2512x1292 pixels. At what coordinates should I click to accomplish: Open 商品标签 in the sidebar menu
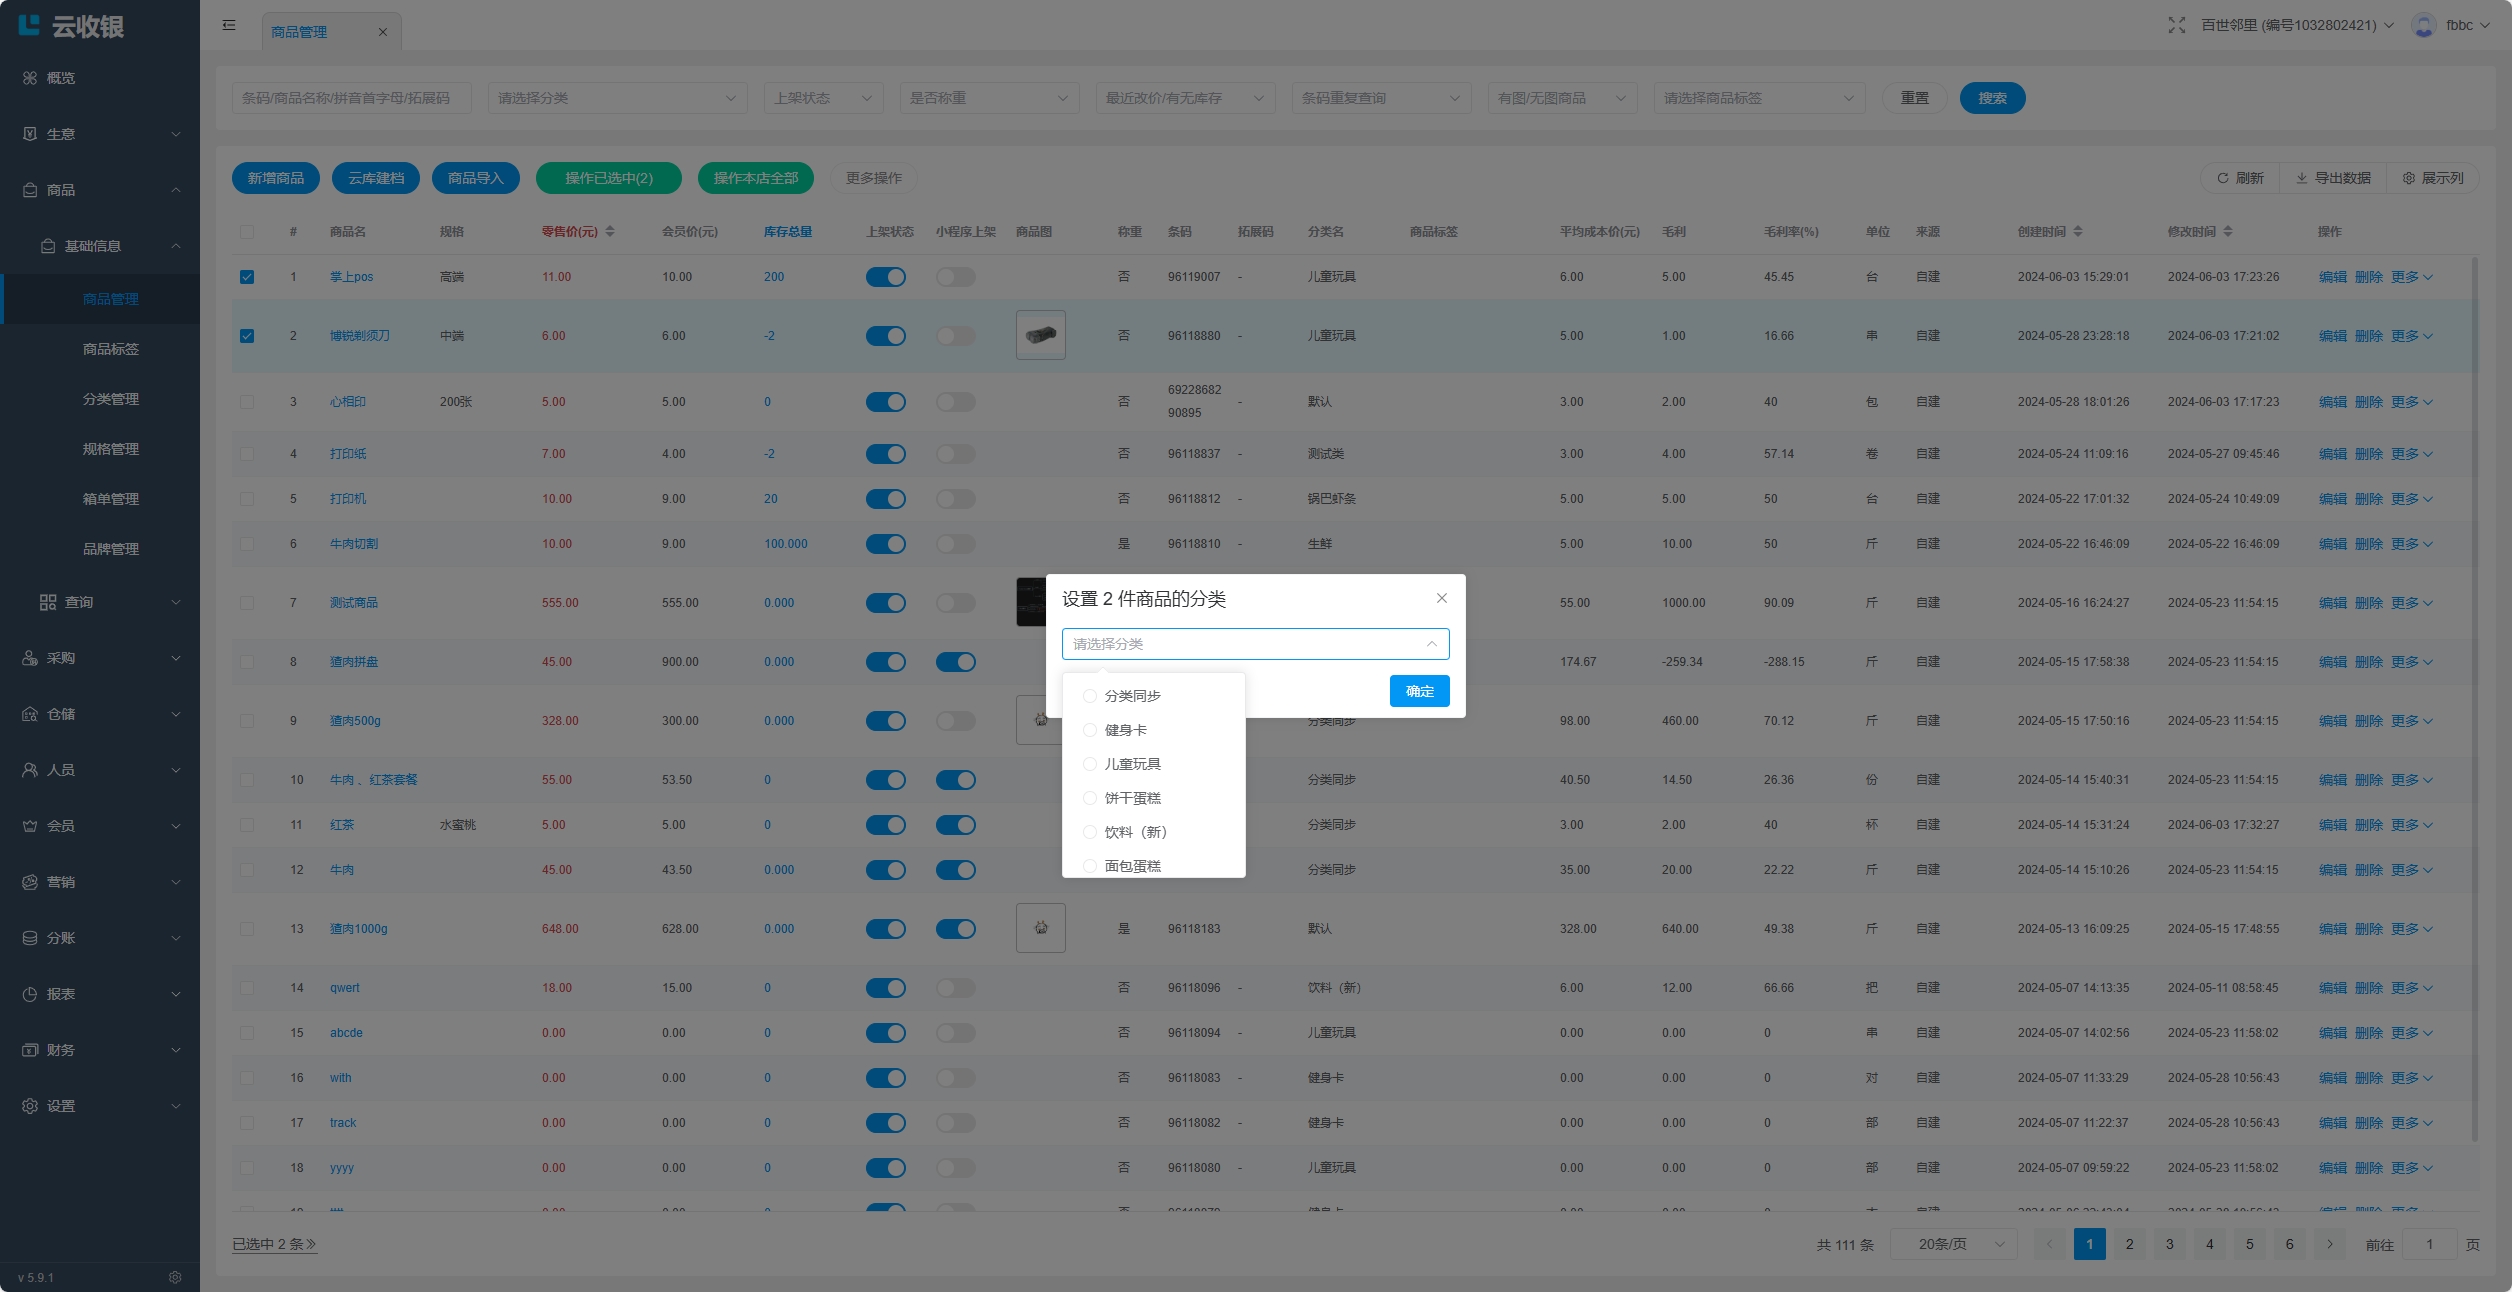point(110,349)
